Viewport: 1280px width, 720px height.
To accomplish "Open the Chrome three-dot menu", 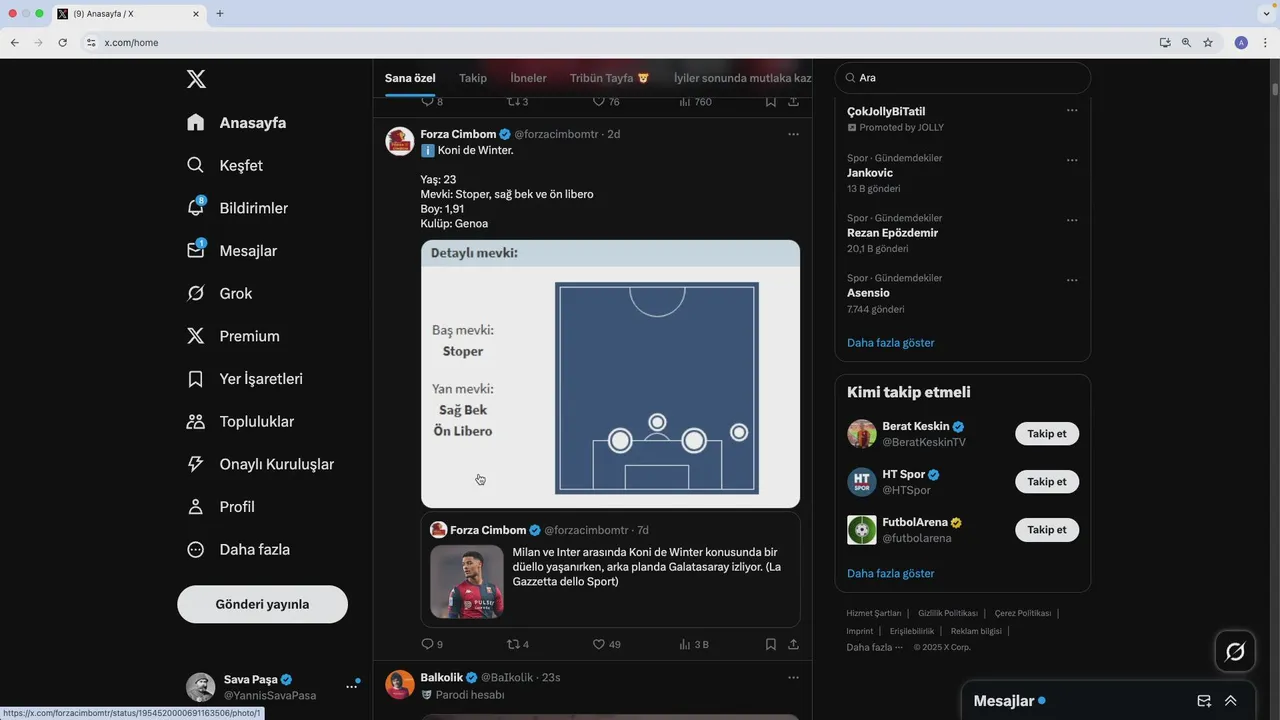I will pyautogui.click(x=1266, y=43).
